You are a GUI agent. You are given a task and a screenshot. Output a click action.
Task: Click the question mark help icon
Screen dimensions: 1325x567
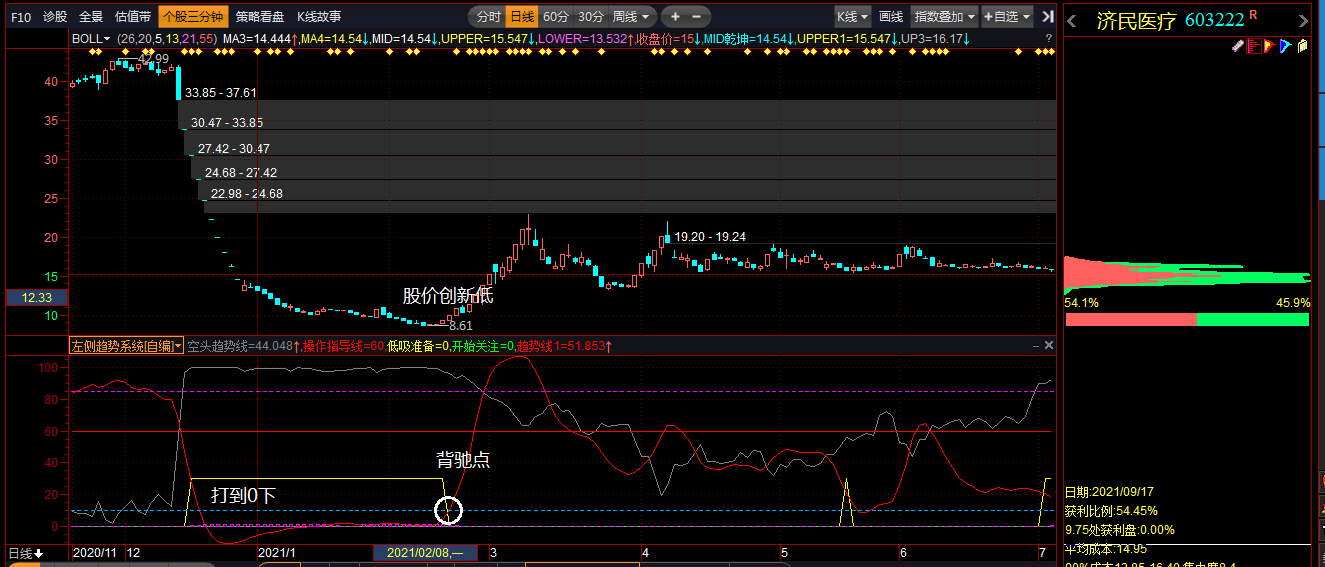pyautogui.click(x=1048, y=39)
